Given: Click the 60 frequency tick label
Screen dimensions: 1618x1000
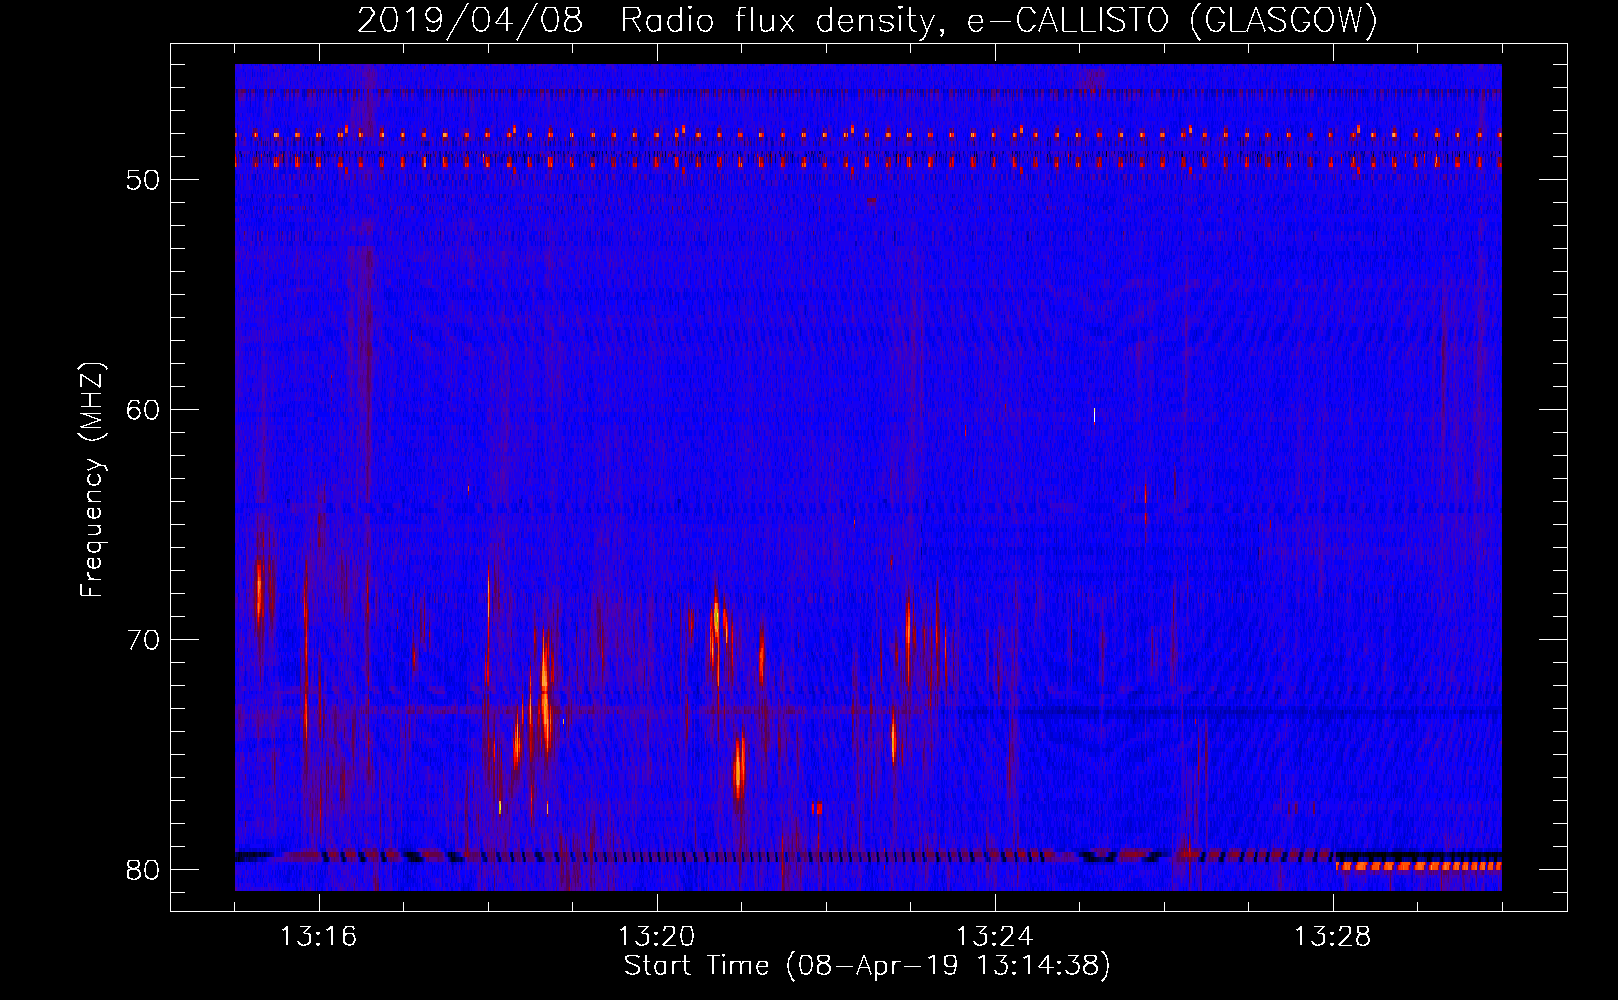Looking at the screenshot, I should coord(143,410).
